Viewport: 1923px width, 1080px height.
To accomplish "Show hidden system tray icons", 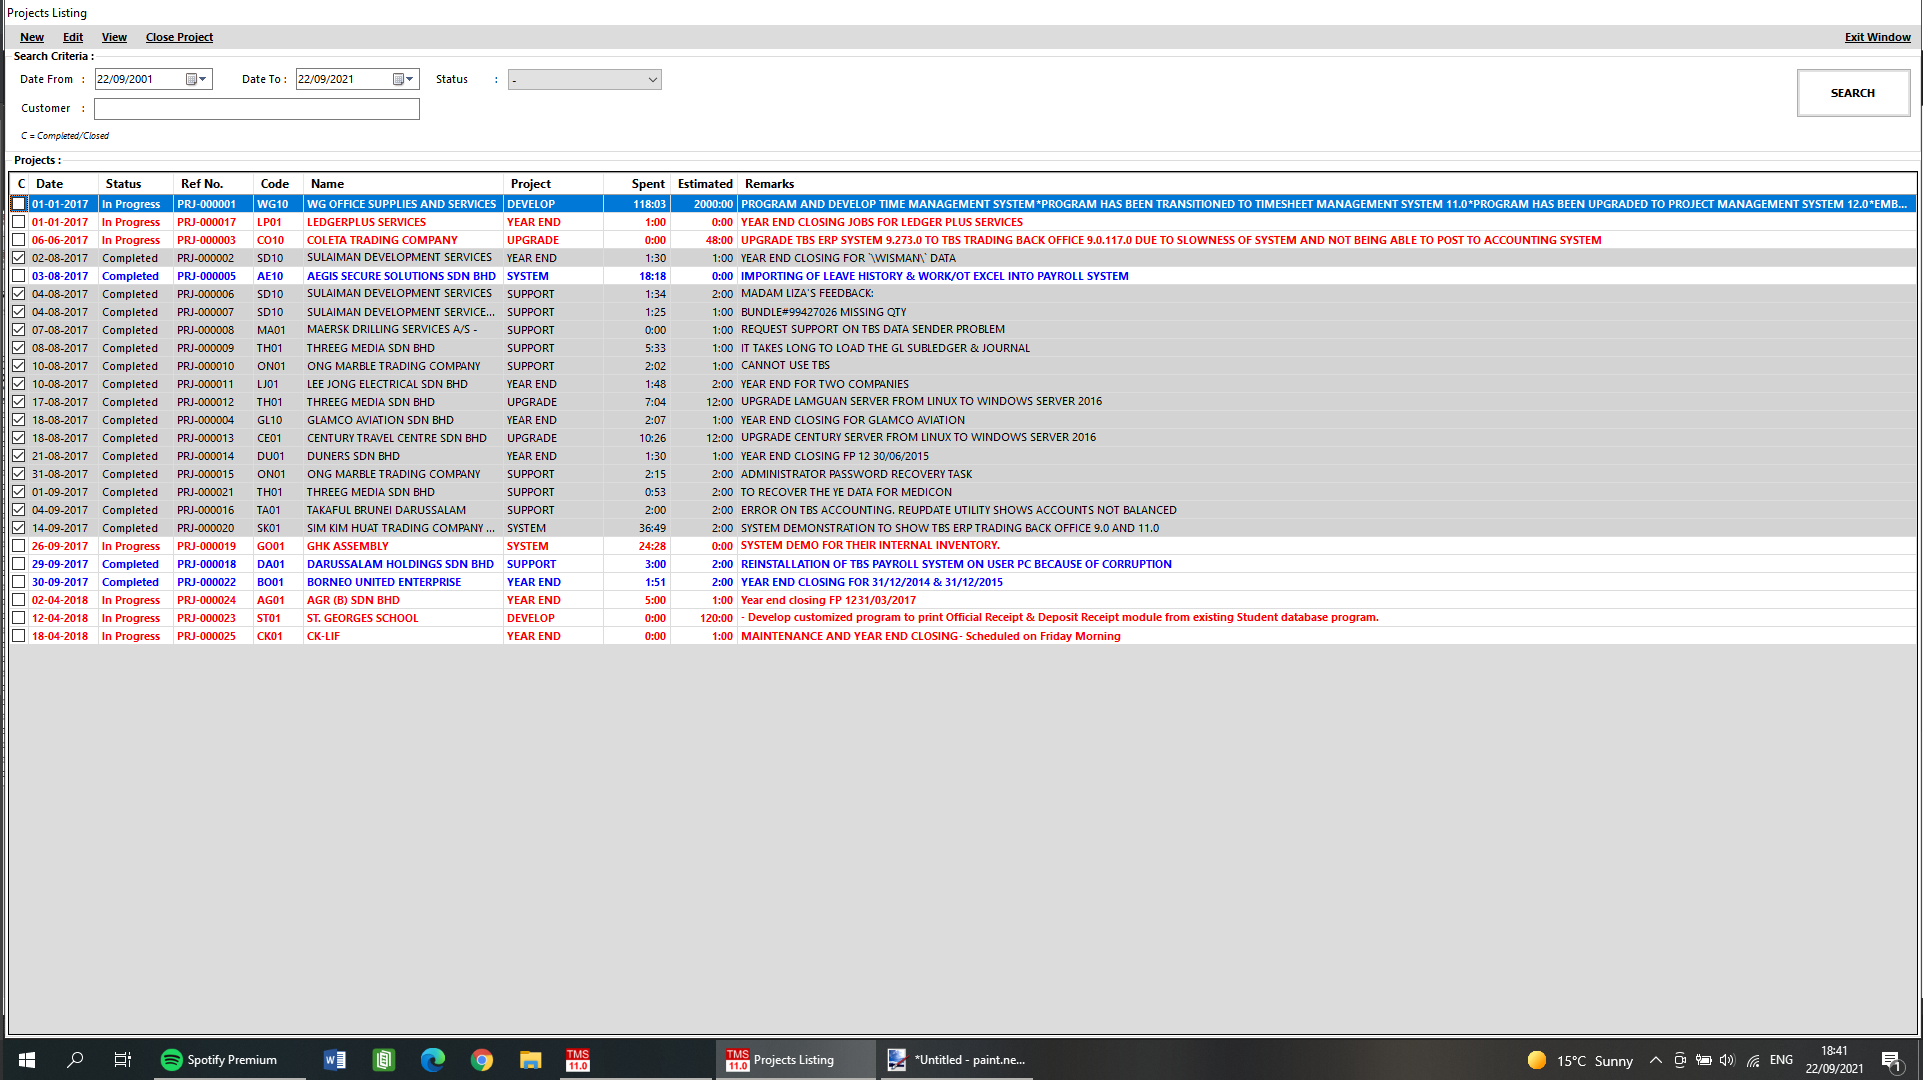I will [x=1656, y=1060].
